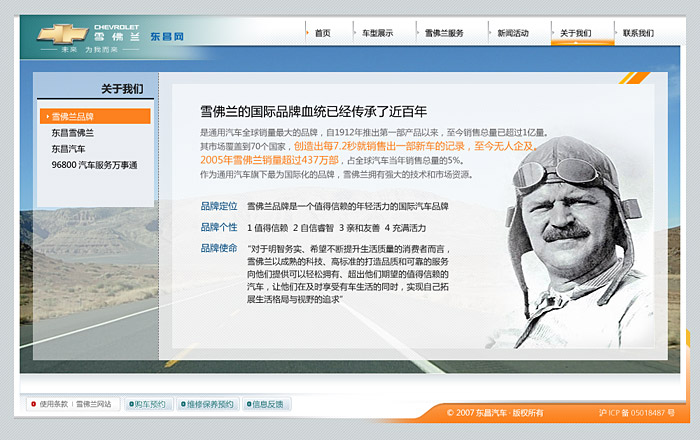Click the arrow bullet in 雪佛兰品牌 item
This screenshot has width=700, height=440.
tap(47, 116)
